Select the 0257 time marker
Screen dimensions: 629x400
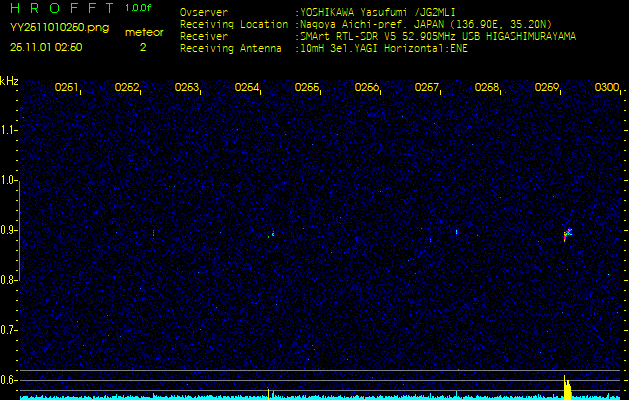pos(427,88)
